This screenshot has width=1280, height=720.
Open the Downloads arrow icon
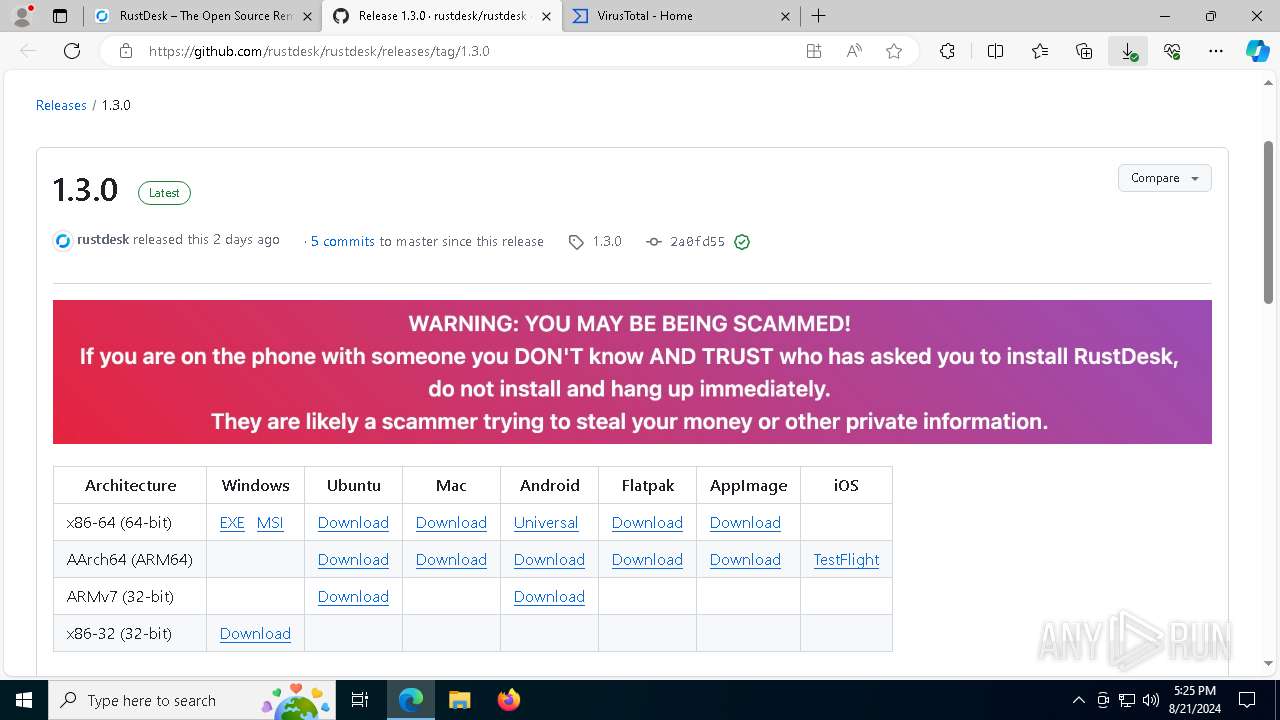coord(1128,51)
